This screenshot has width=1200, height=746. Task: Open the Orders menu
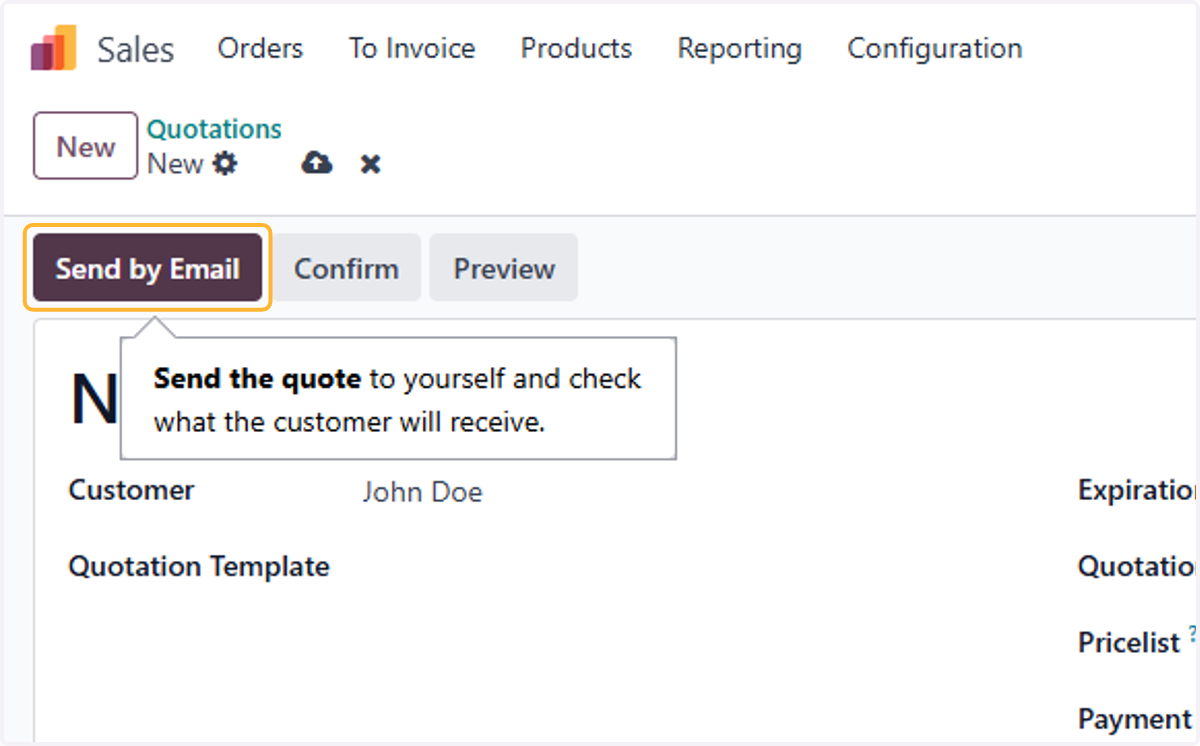pyautogui.click(x=260, y=48)
